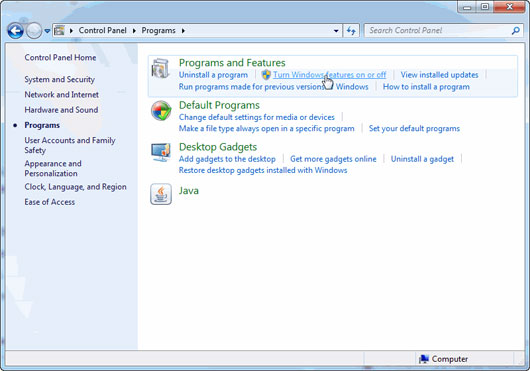Screen dimensions: 530x371
Task: Open Hardware and Sound category
Action: (61, 110)
